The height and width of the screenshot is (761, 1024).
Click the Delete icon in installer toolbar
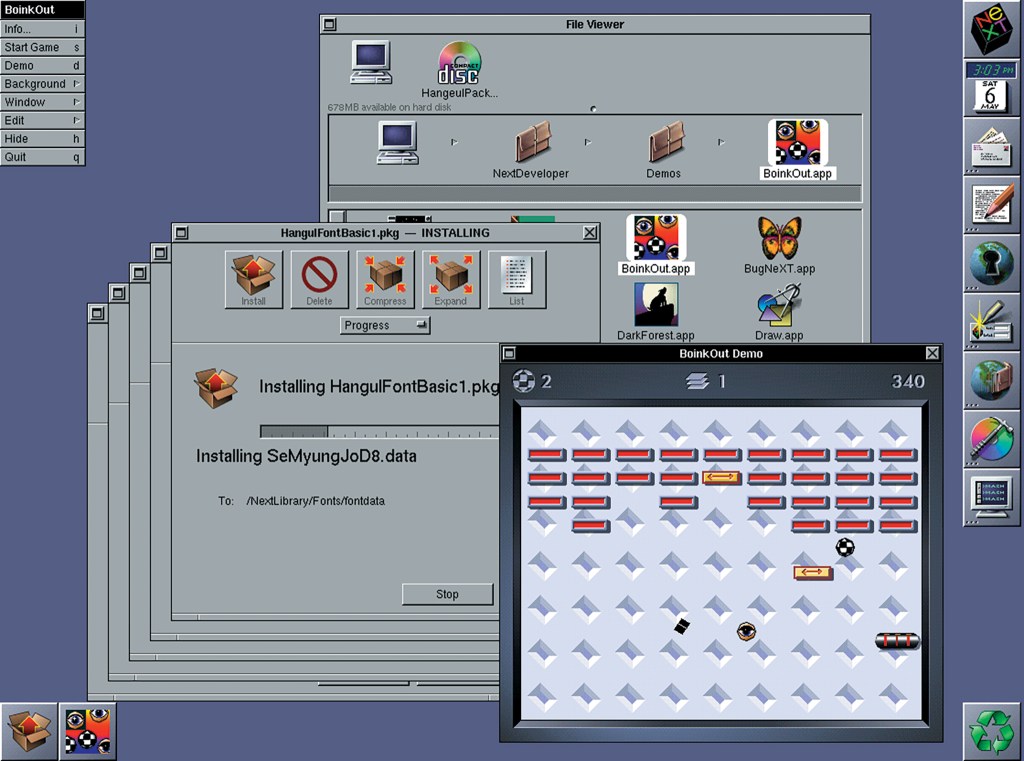319,280
